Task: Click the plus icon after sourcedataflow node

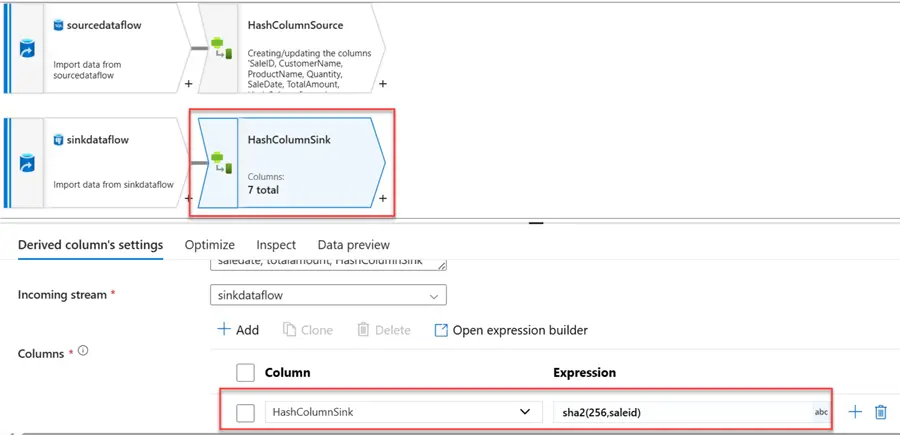Action: tap(189, 84)
